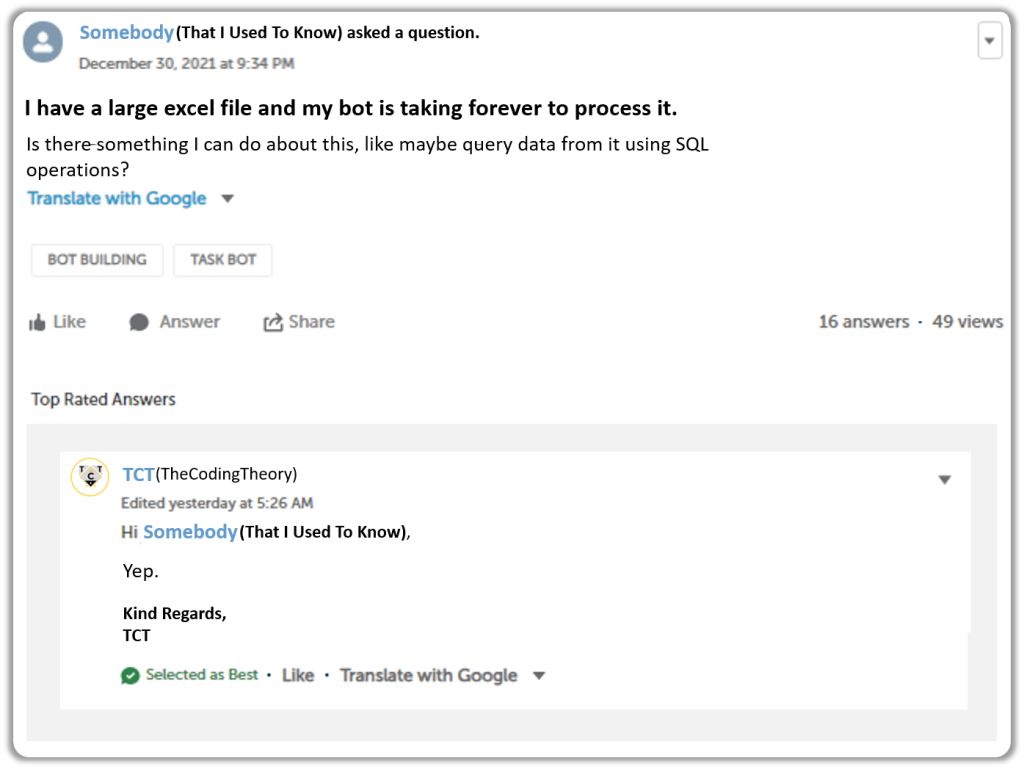The image size is (1024, 769).
Task: Open the TCT author name link
Action: 138,475
